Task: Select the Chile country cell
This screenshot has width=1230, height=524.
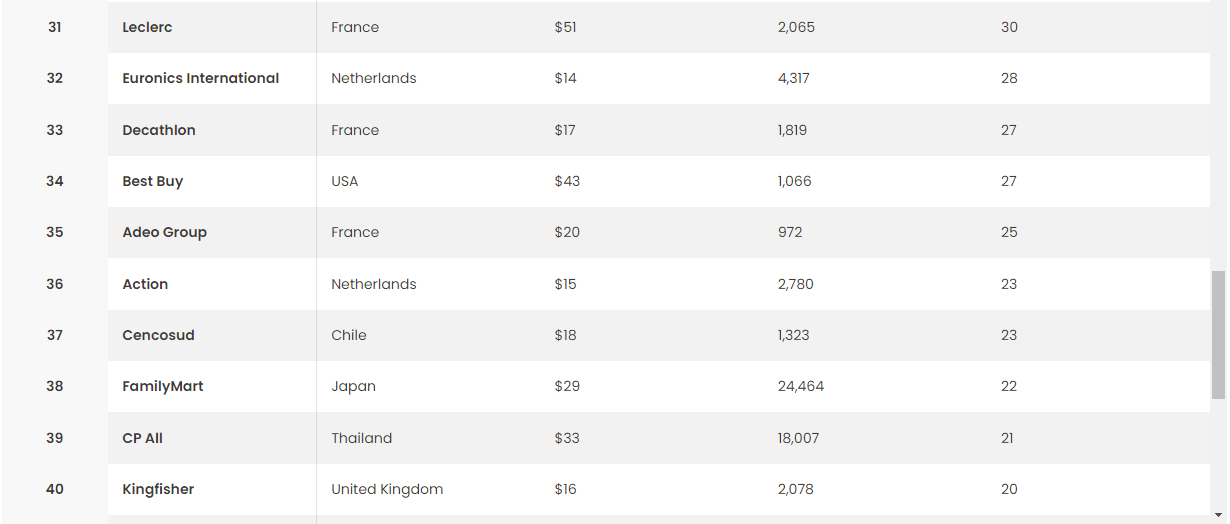Action: pos(349,335)
